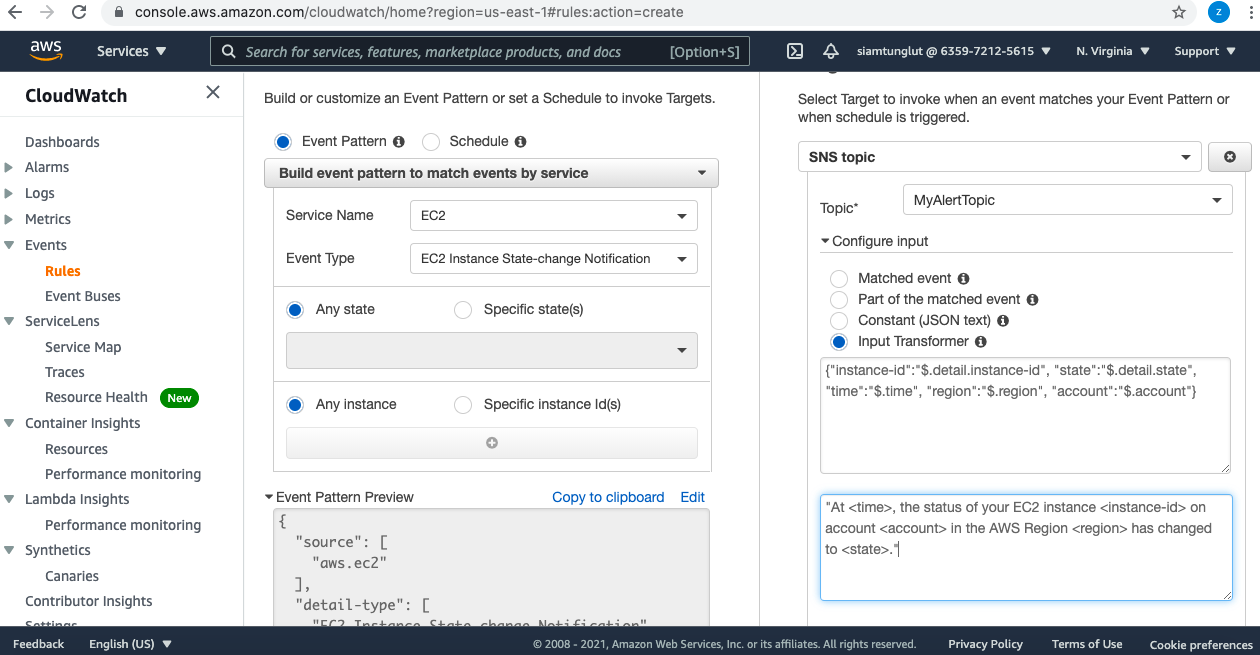The width and height of the screenshot is (1260, 655).
Task: Click the info icon beside Constant (JSON text)
Action: click(x=1002, y=320)
